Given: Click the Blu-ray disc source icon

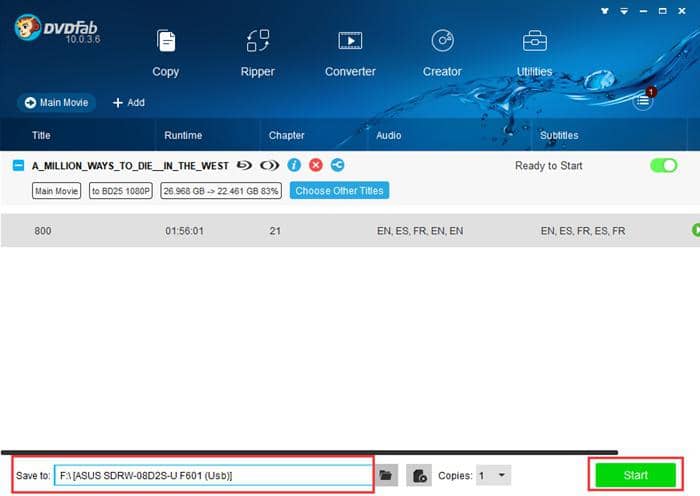Looking at the screenshot, I should pos(244,165).
